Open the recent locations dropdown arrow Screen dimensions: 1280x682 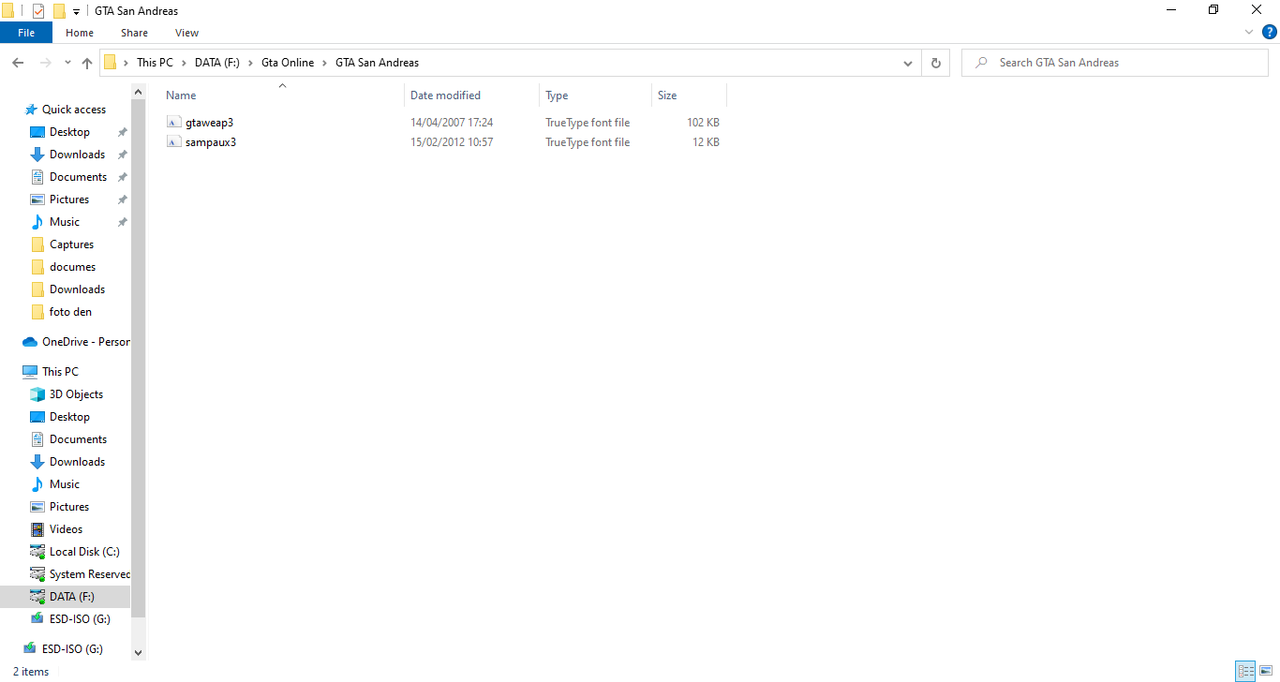[x=67, y=63]
